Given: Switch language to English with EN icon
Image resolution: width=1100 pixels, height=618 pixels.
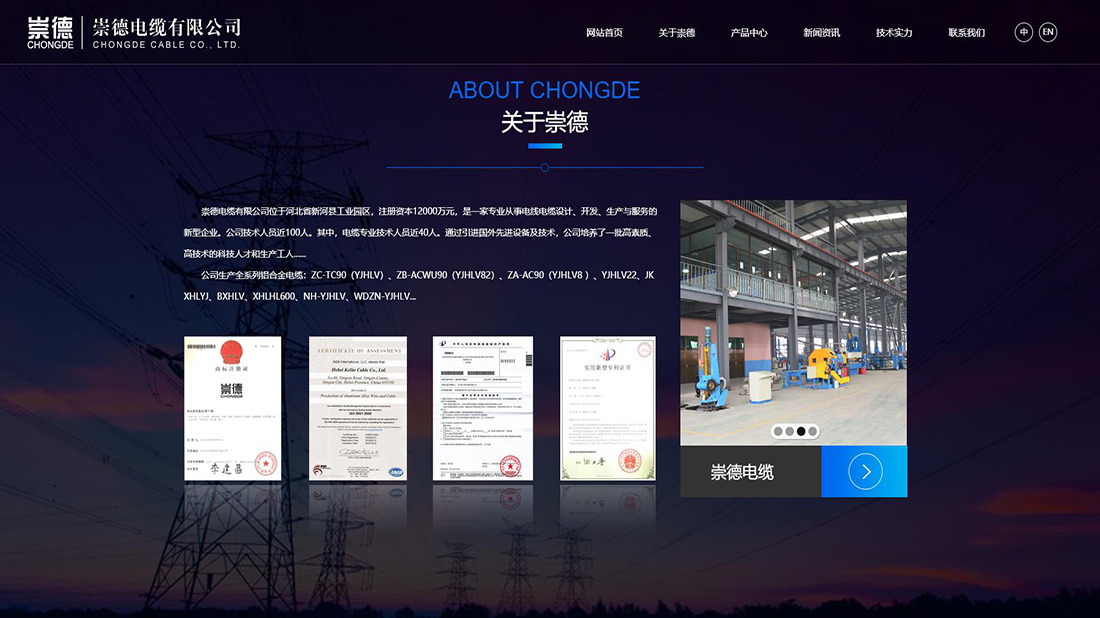Looking at the screenshot, I should coord(1047,32).
